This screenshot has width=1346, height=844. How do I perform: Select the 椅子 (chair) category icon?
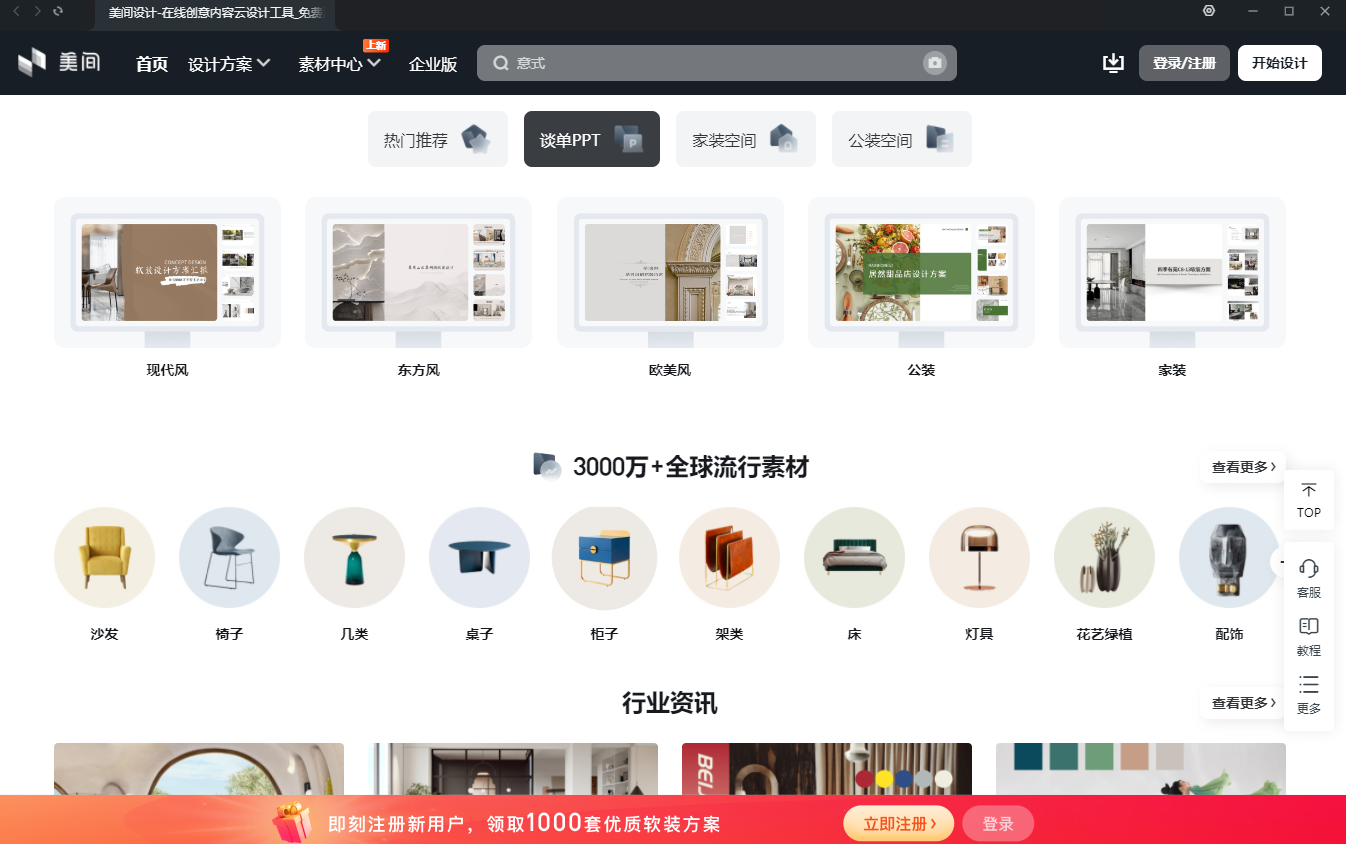click(x=229, y=558)
